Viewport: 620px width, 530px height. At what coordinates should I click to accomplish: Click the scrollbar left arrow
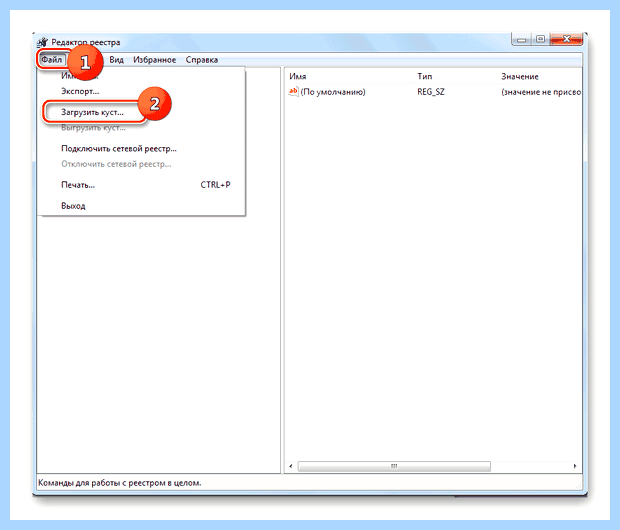[x=291, y=466]
